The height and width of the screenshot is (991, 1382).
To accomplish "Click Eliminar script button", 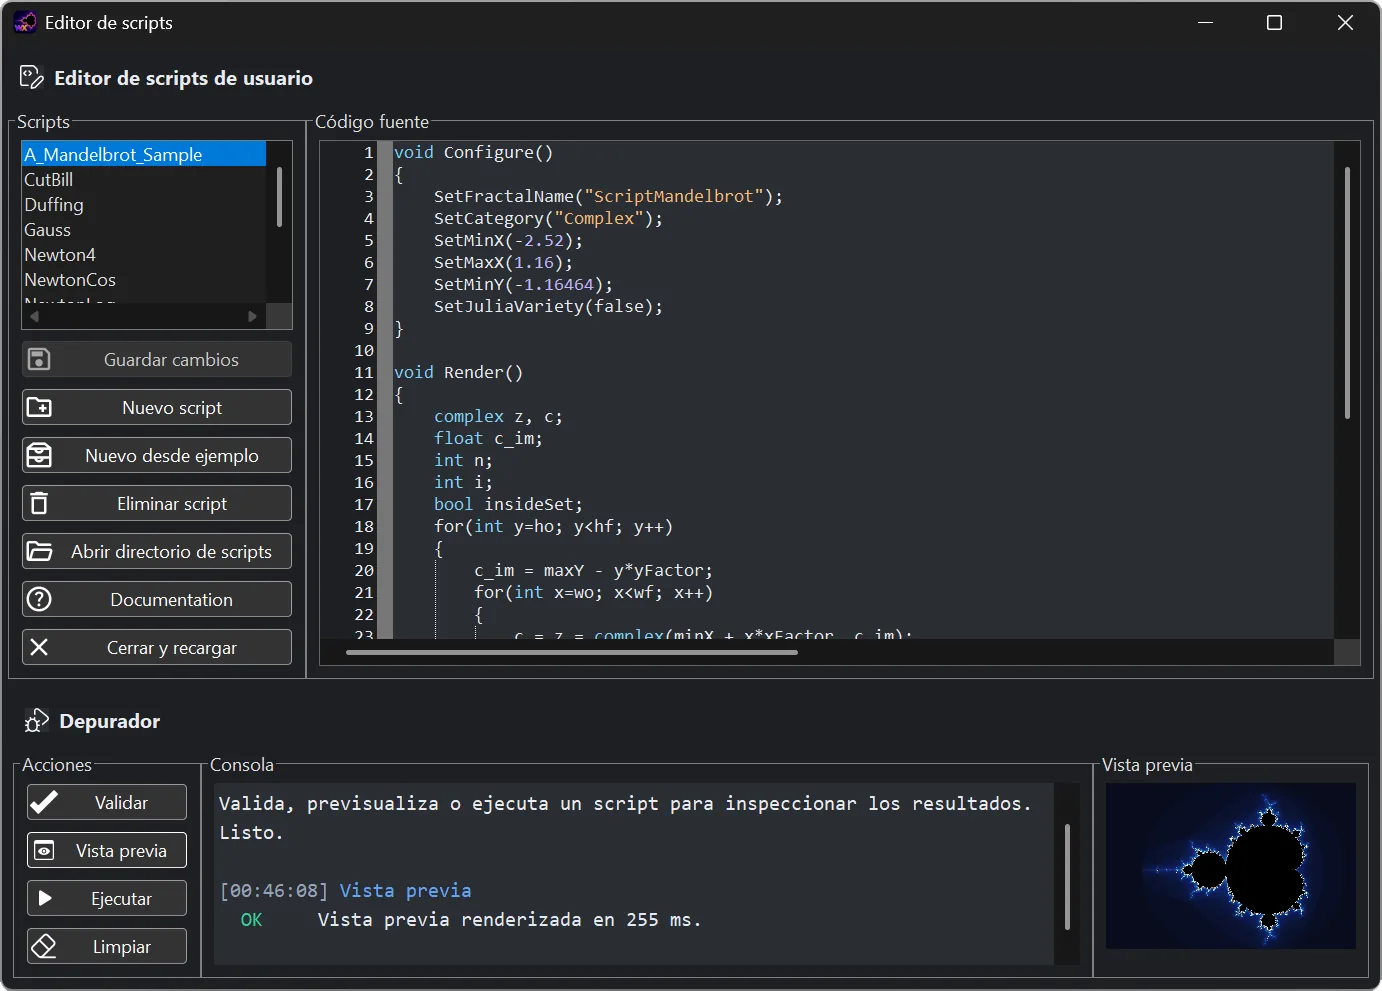I will pyautogui.click(x=157, y=503).
